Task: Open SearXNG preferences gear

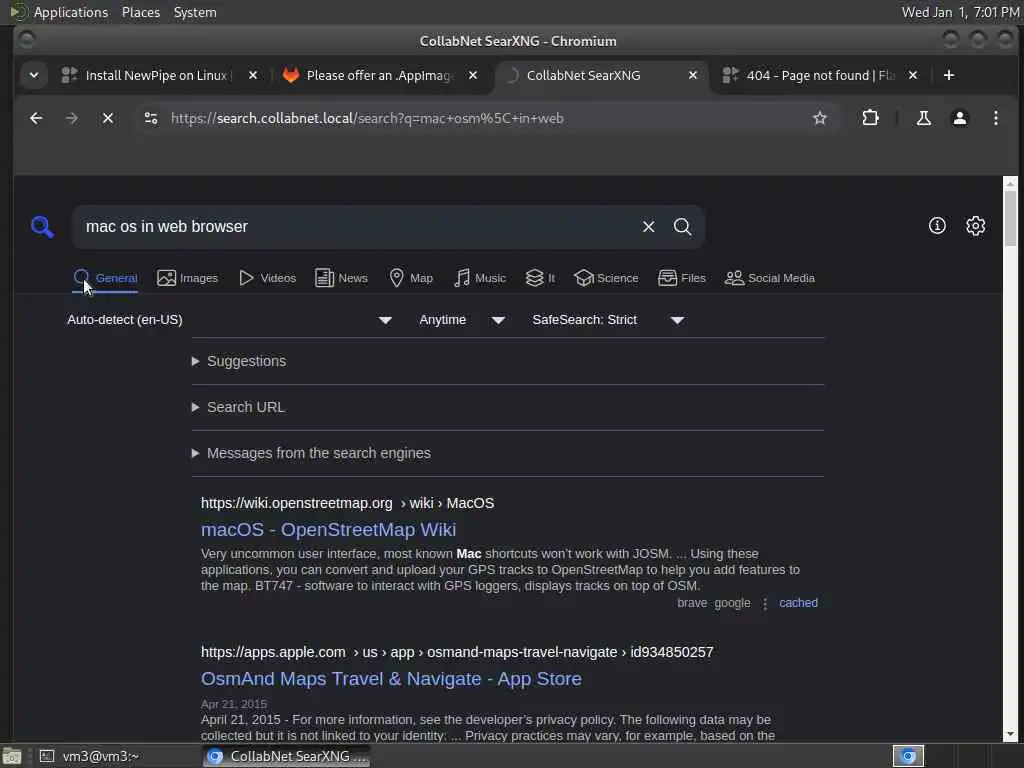Action: pos(976,226)
